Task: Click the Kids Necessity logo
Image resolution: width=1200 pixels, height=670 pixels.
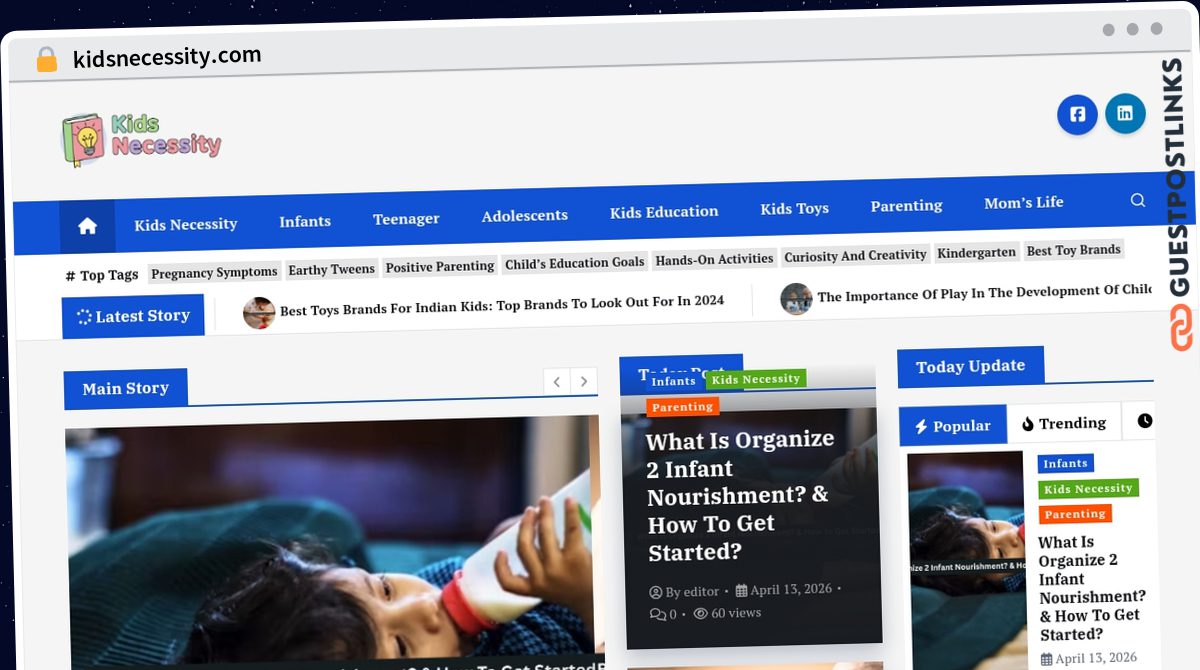Action: point(142,138)
